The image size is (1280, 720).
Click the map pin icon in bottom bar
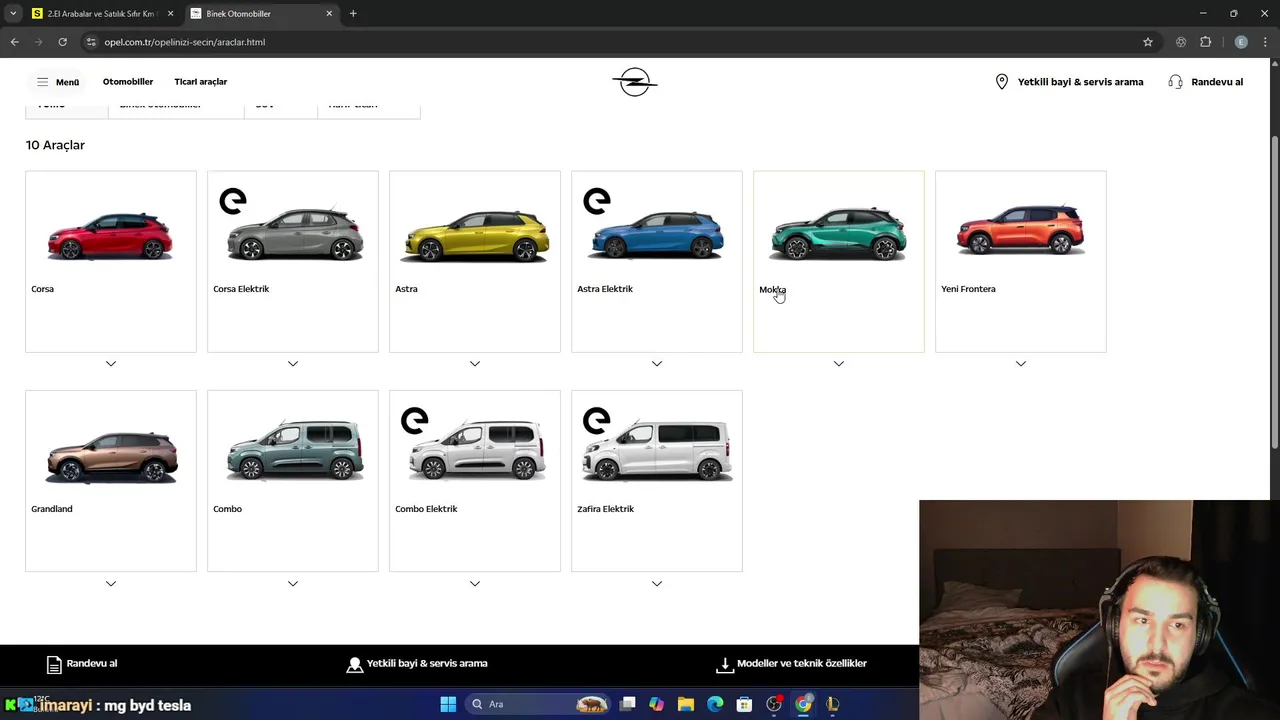point(354,664)
